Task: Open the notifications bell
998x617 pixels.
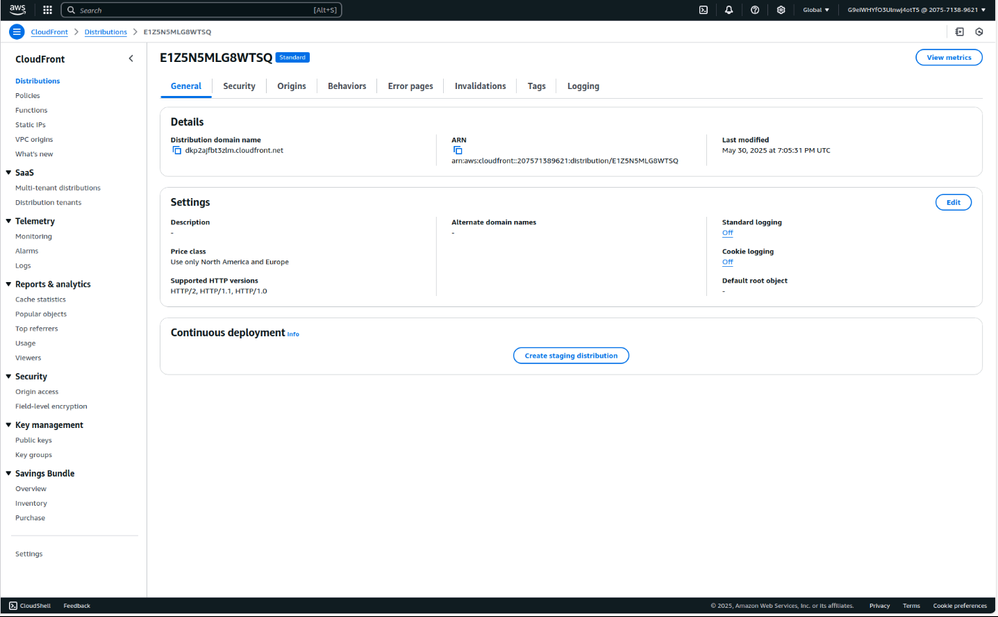Action: point(729,10)
